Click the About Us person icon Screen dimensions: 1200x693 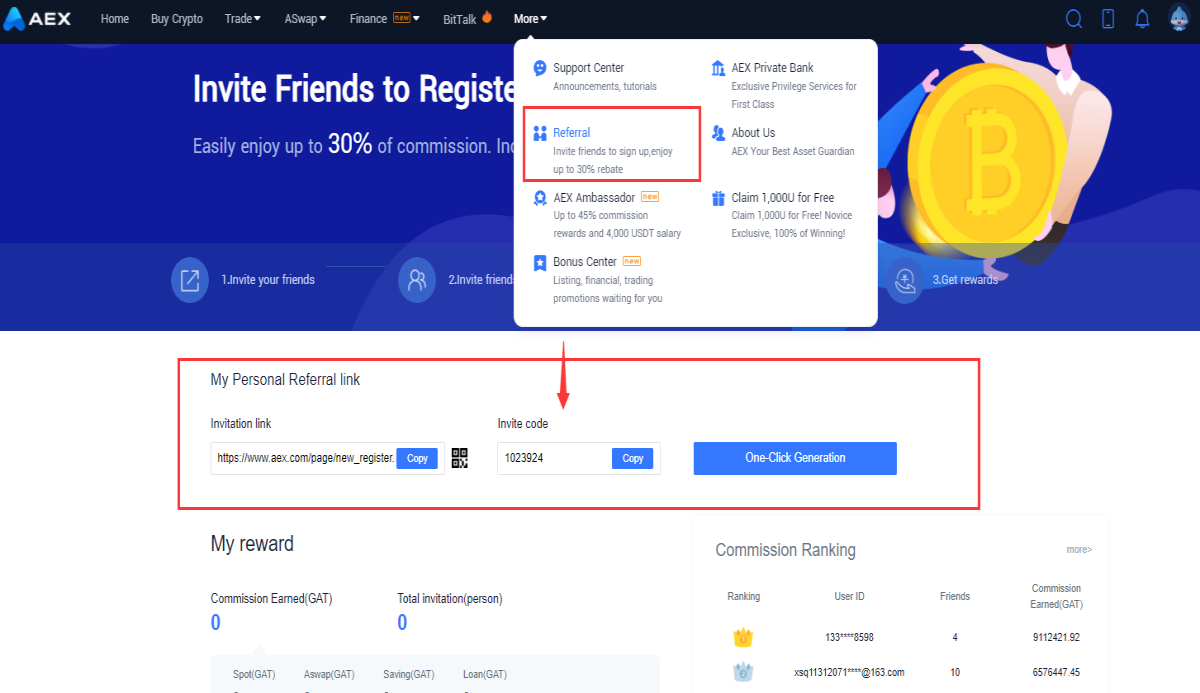[x=718, y=133]
